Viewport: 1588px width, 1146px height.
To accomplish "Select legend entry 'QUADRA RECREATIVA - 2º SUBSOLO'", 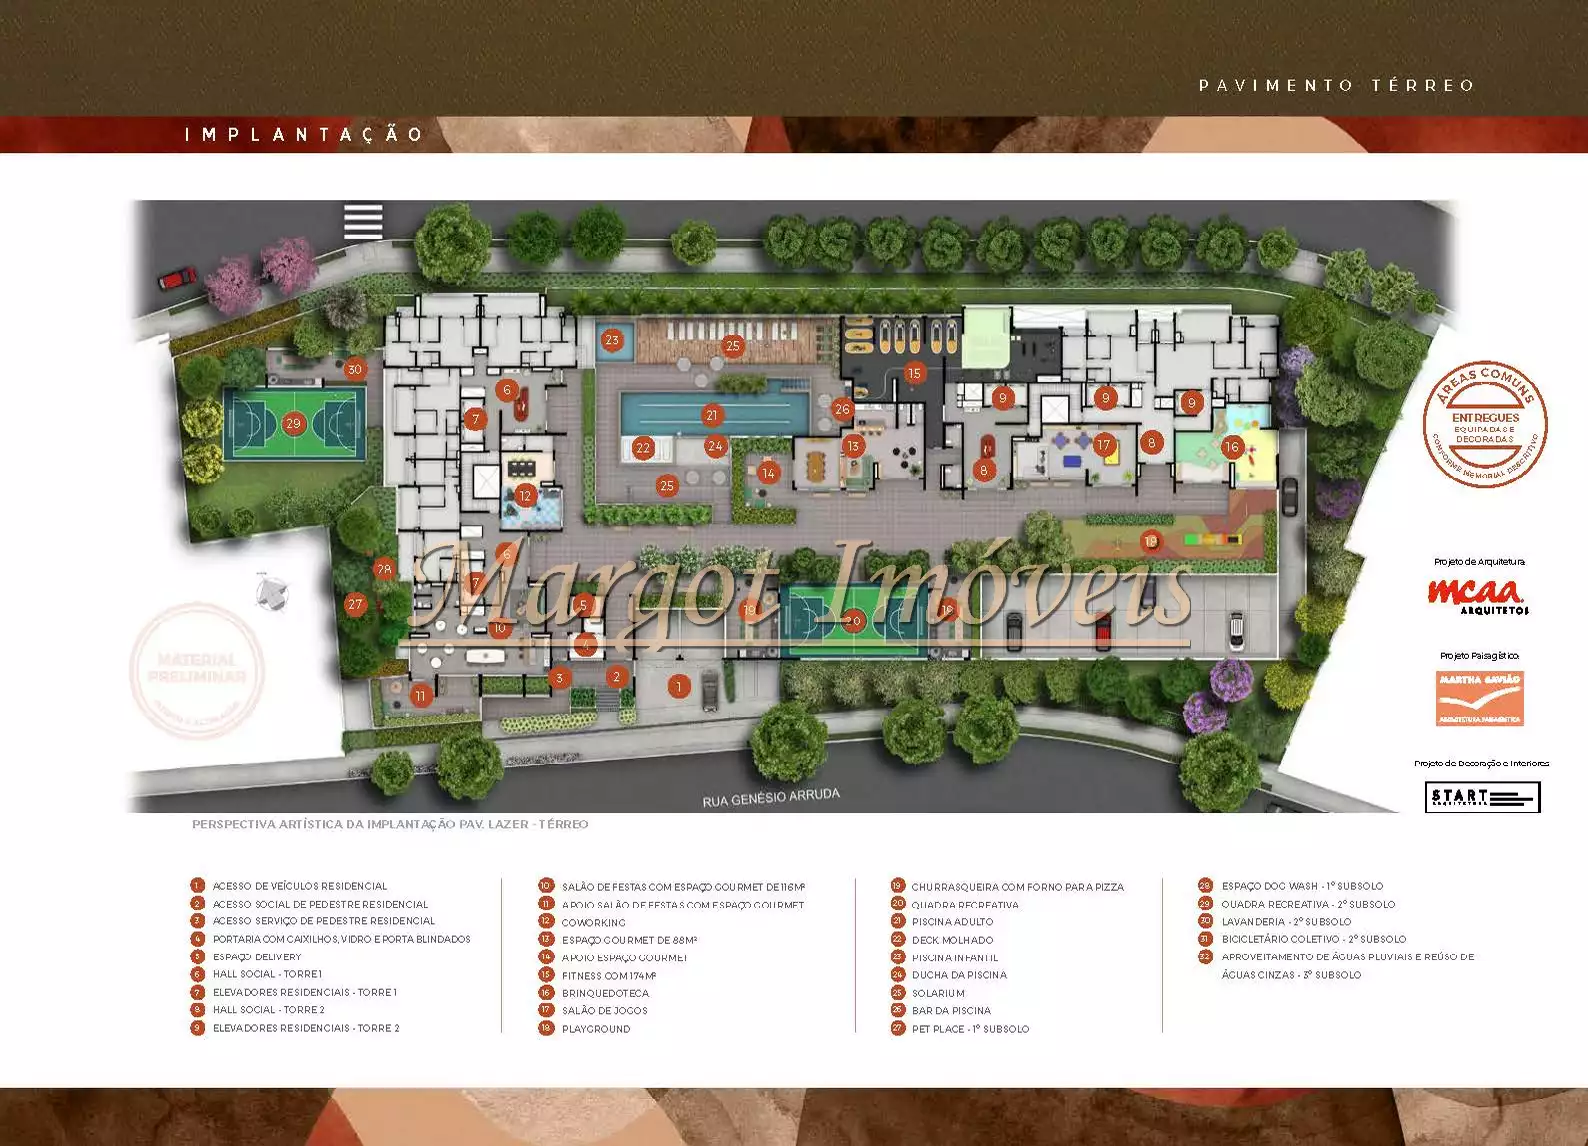I will 1308,904.
